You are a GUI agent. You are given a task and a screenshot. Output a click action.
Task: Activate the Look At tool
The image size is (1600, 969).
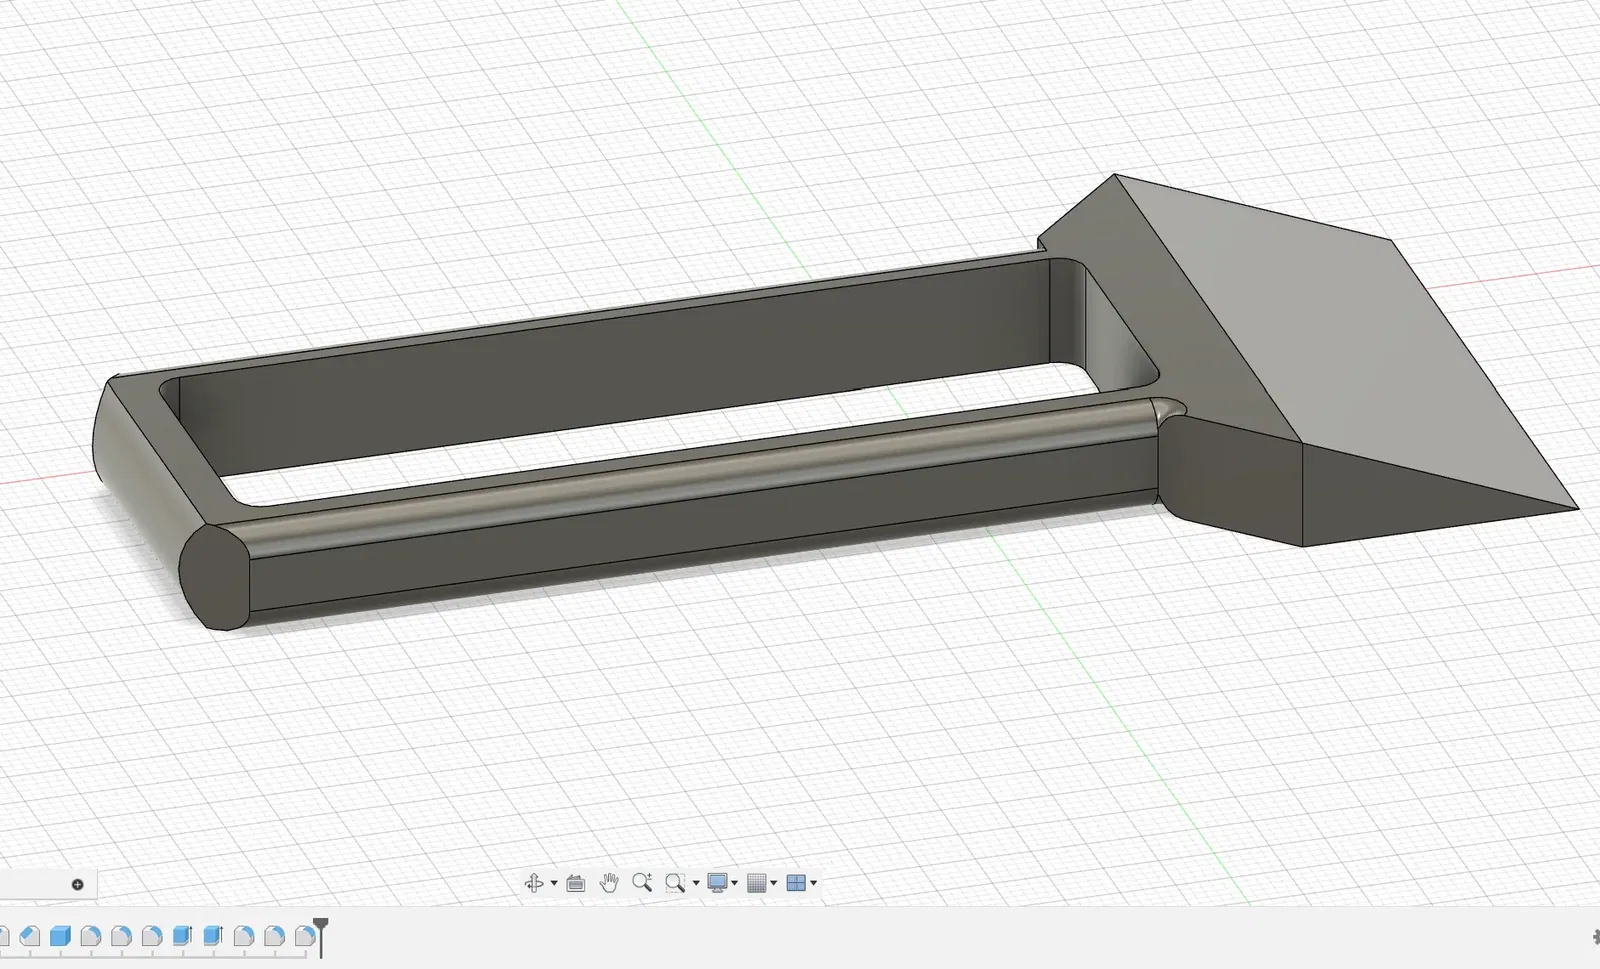coord(575,883)
